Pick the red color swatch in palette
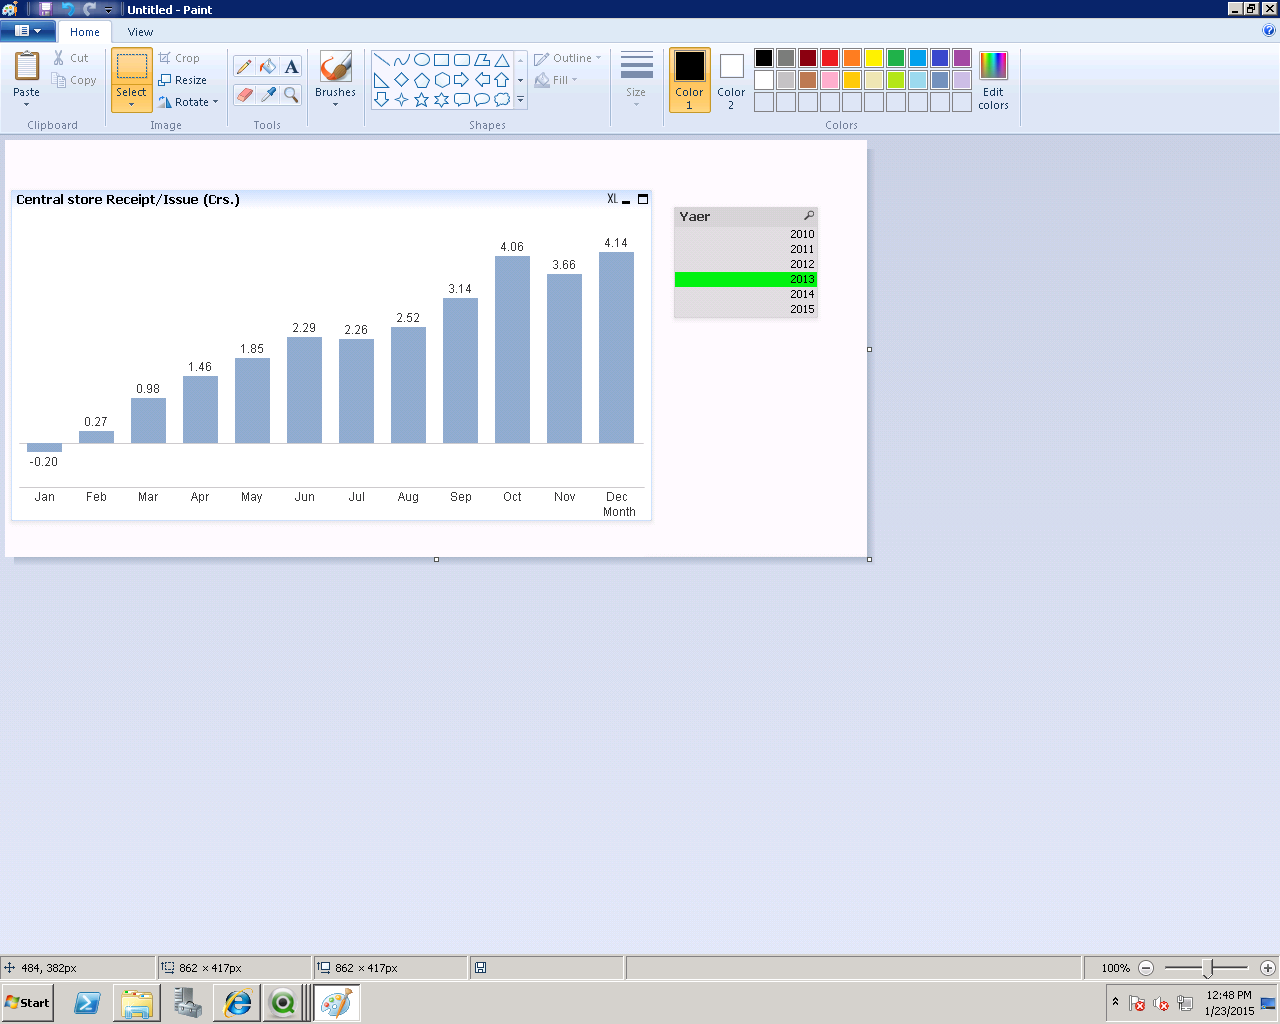 click(830, 58)
